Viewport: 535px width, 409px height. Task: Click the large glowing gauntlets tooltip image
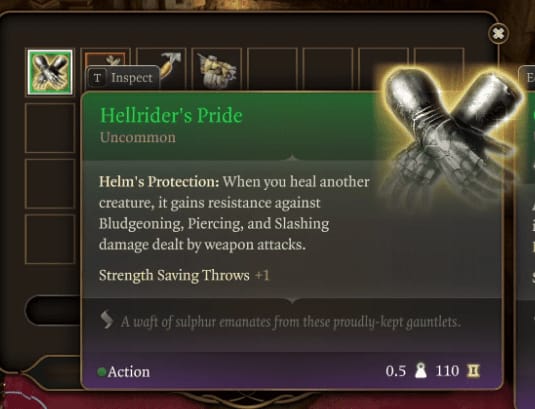click(450, 133)
